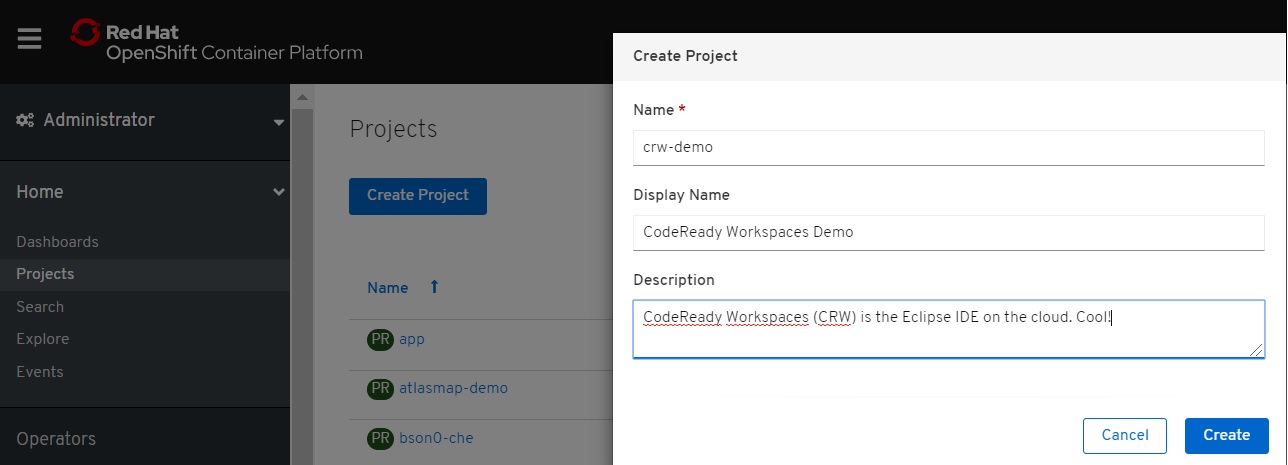Click the Name column sort arrow
Screen dimensions: 1288x465
click(x=434, y=287)
